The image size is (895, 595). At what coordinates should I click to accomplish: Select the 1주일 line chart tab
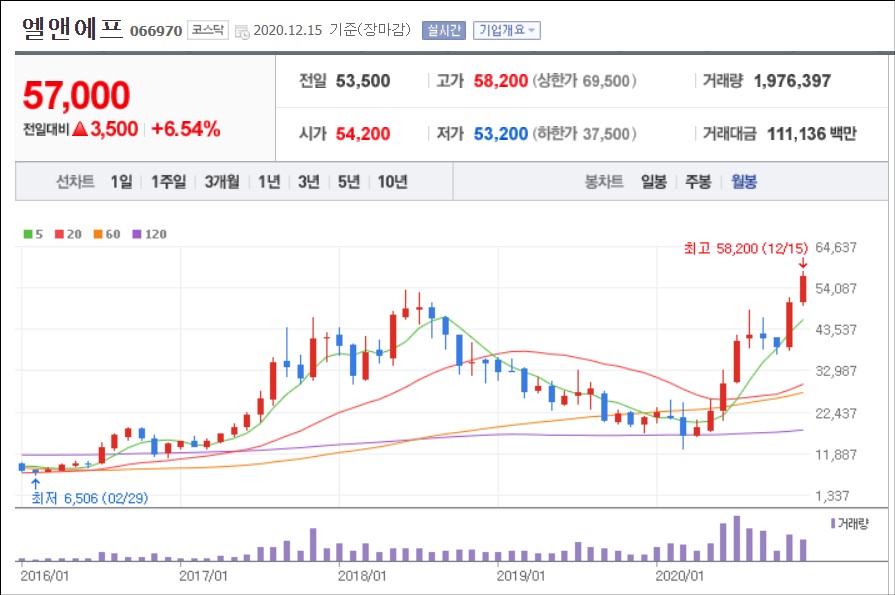pyautogui.click(x=168, y=182)
